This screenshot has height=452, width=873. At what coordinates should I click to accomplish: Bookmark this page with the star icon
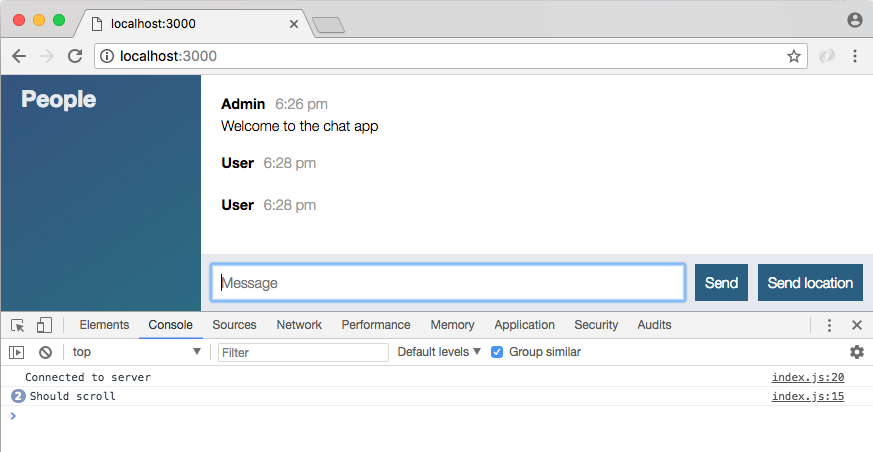coord(794,57)
